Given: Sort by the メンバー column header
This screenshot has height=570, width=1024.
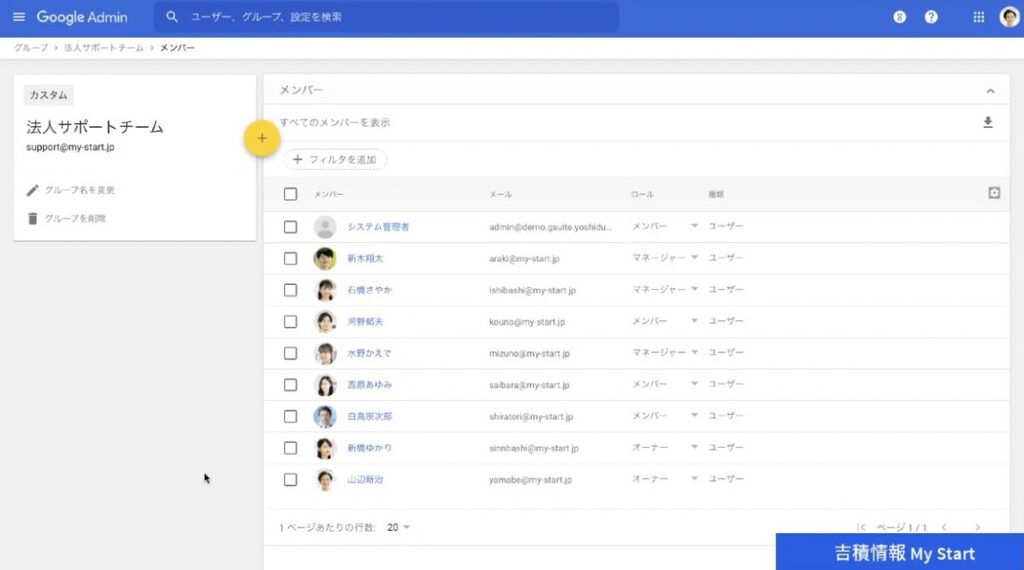Looking at the screenshot, I should click(328, 194).
